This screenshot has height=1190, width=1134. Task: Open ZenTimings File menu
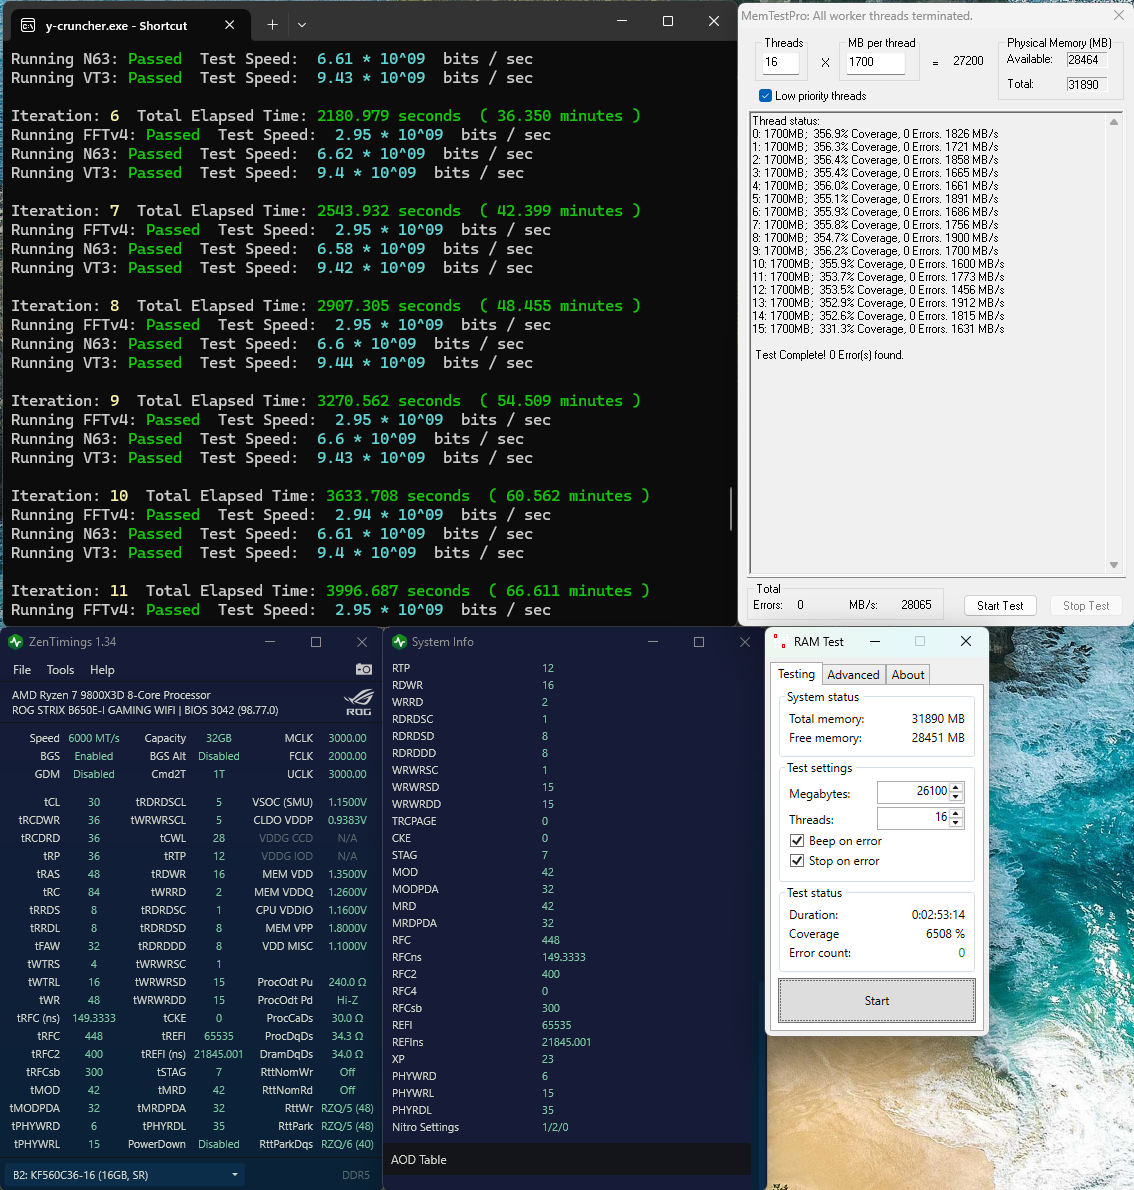click(x=22, y=669)
